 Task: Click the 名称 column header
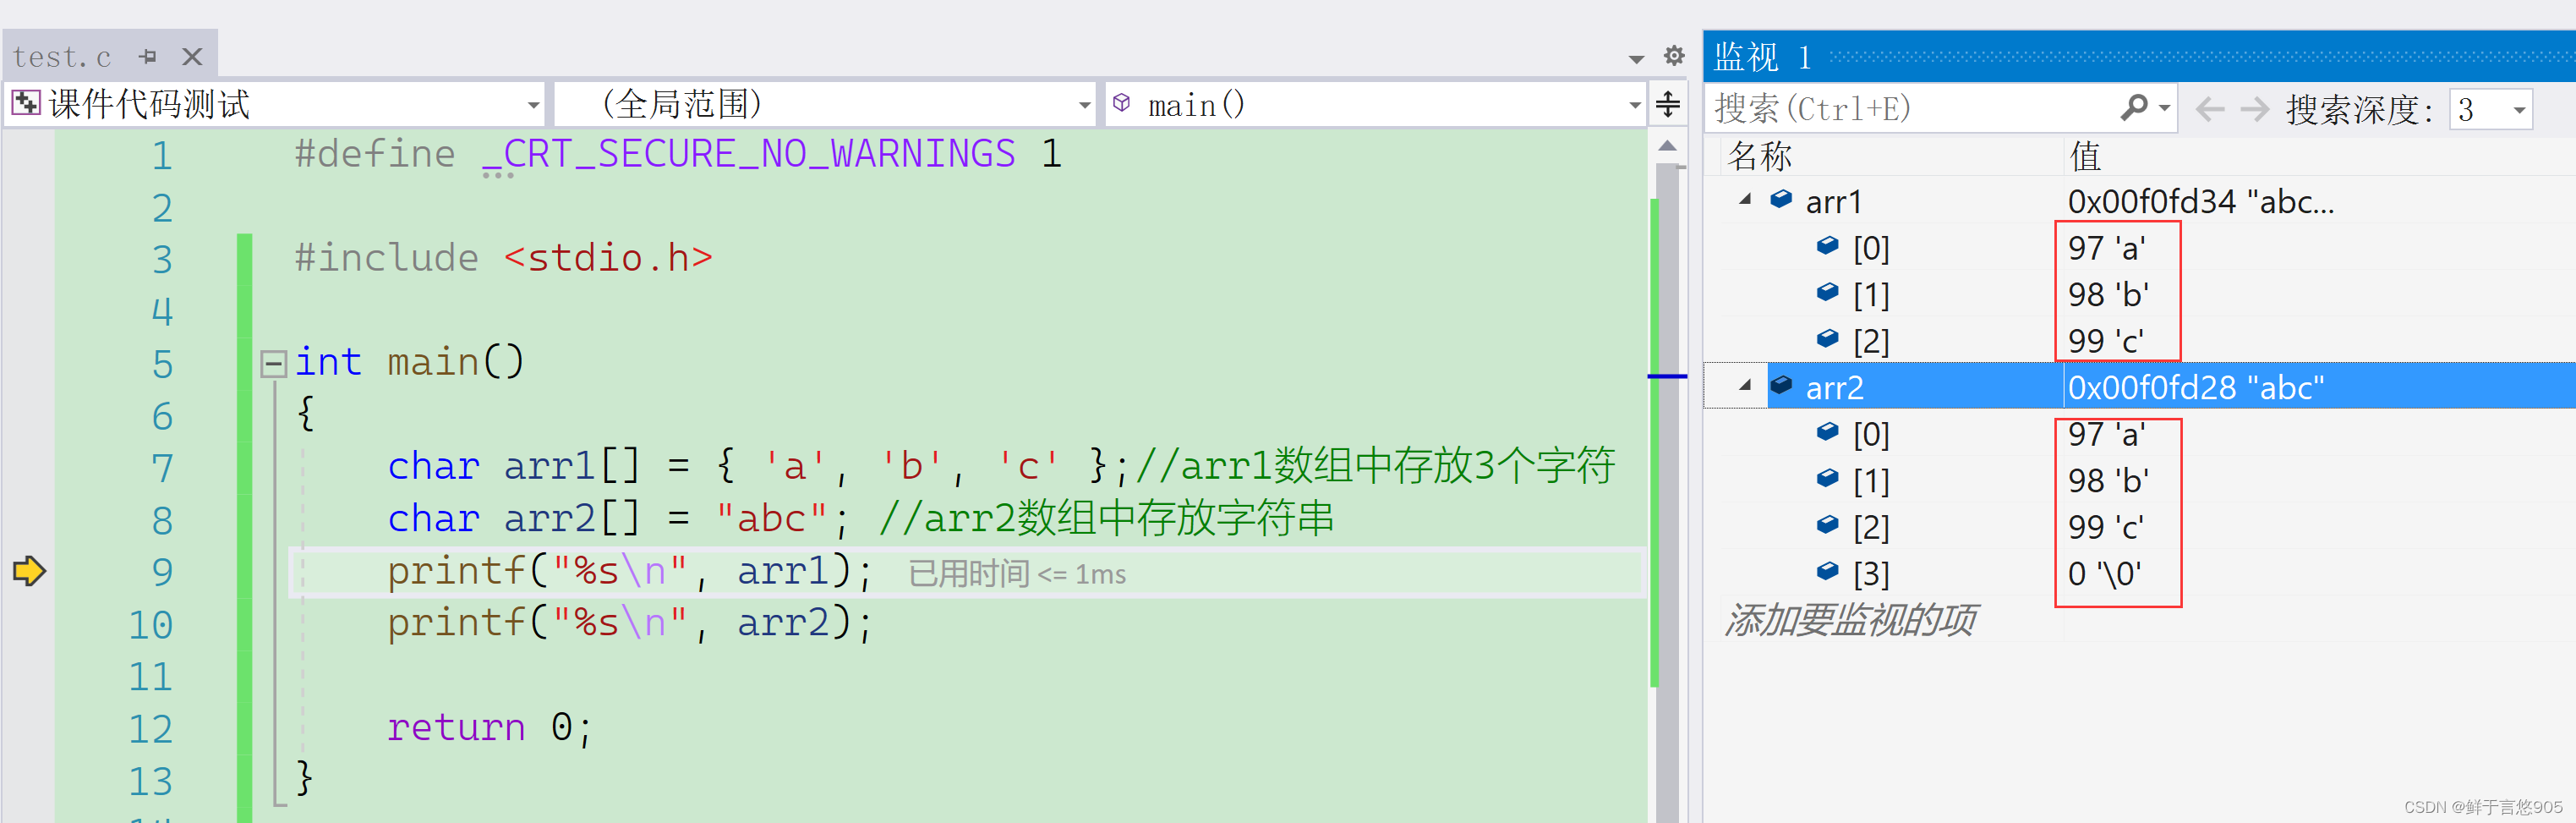tap(1761, 156)
